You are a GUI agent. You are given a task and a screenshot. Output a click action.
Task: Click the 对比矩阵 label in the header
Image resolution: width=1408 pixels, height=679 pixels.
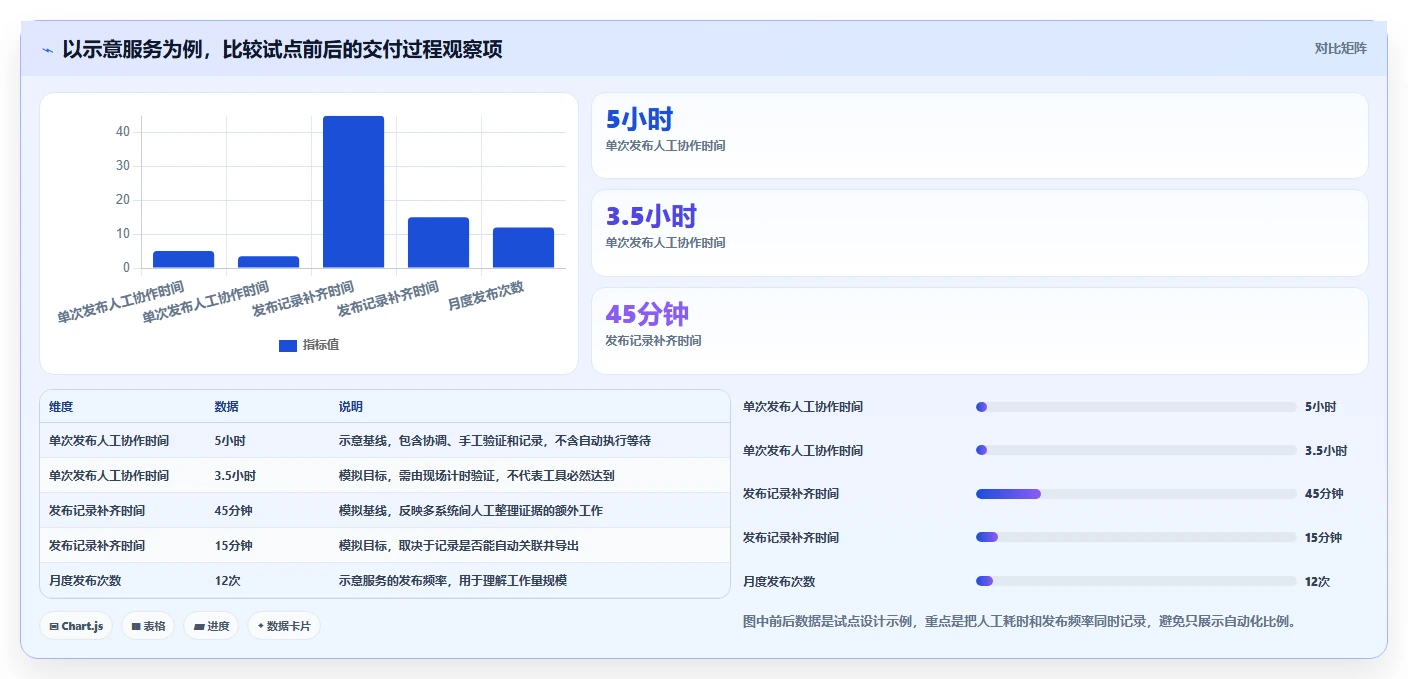(1340, 48)
